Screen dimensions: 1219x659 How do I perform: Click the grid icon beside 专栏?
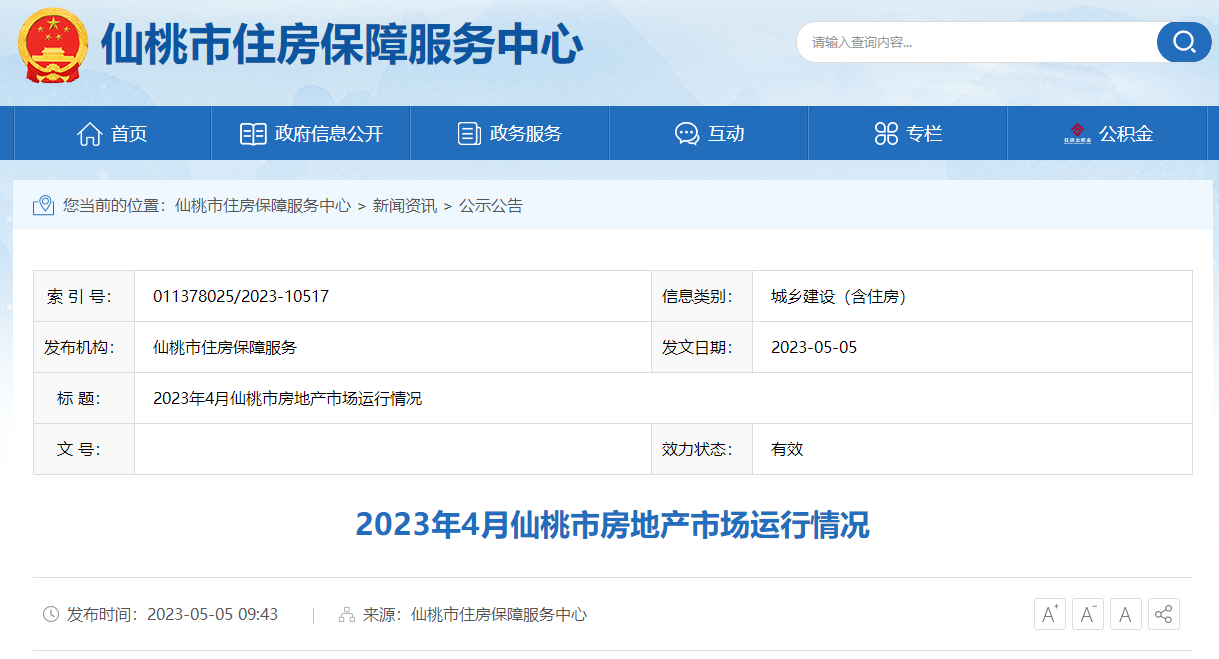pos(884,132)
